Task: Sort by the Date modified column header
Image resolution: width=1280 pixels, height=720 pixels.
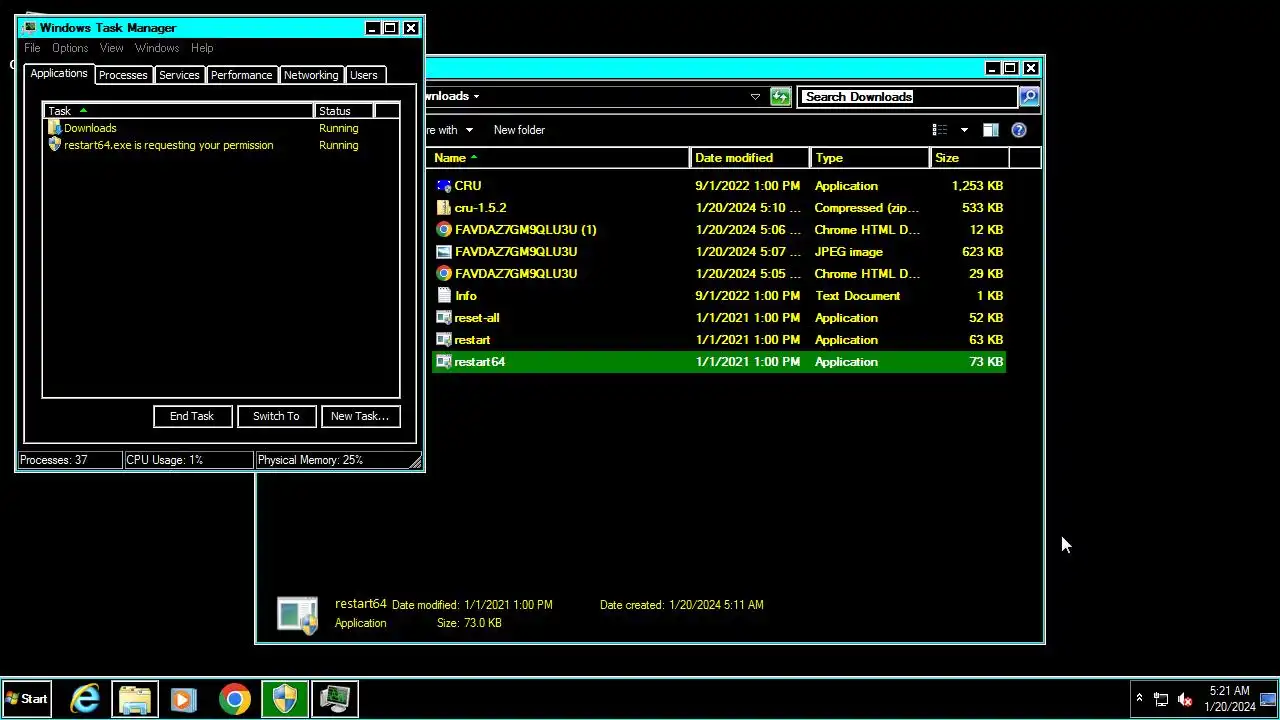Action: click(750, 158)
